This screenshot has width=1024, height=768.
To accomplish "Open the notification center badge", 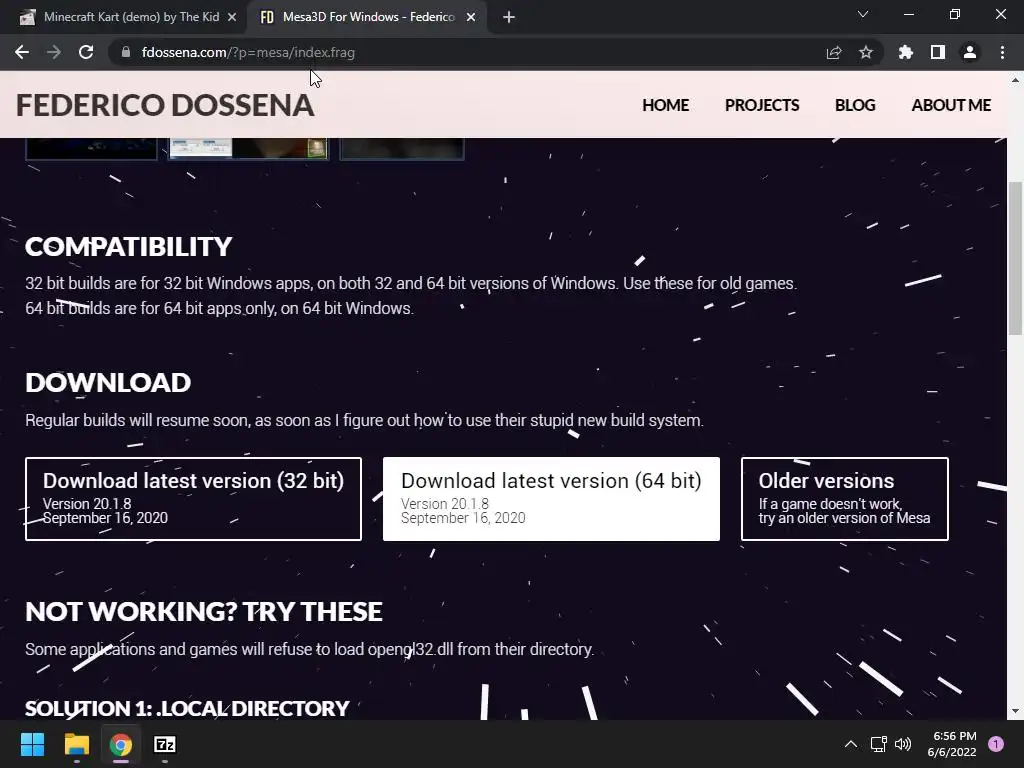I will pos(996,744).
